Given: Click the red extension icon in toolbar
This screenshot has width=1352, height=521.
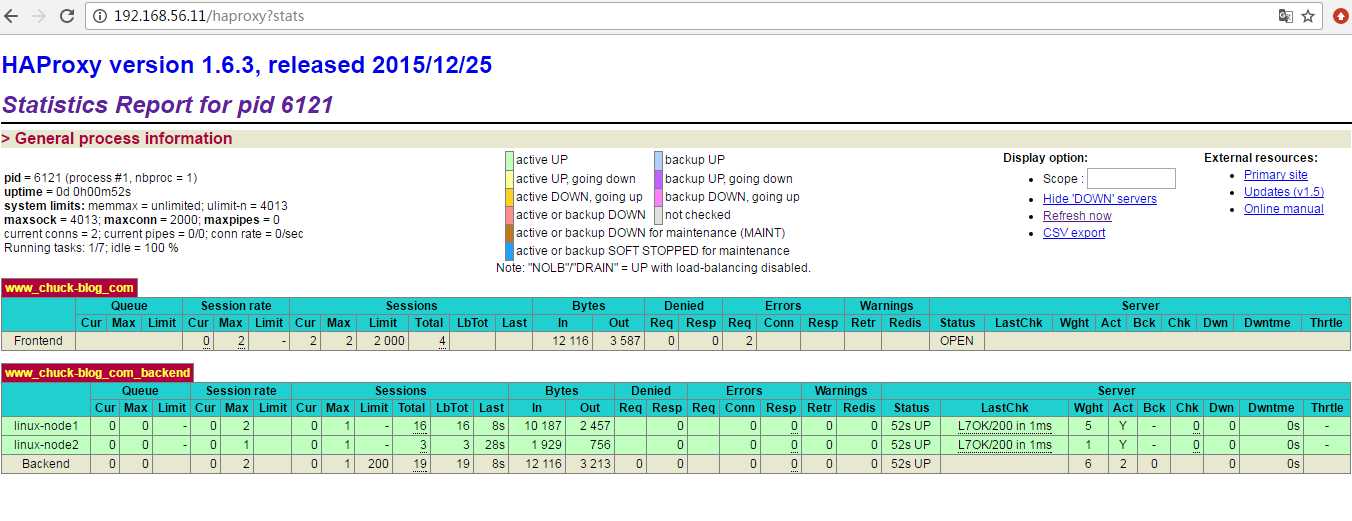Looking at the screenshot, I should point(1340,16).
